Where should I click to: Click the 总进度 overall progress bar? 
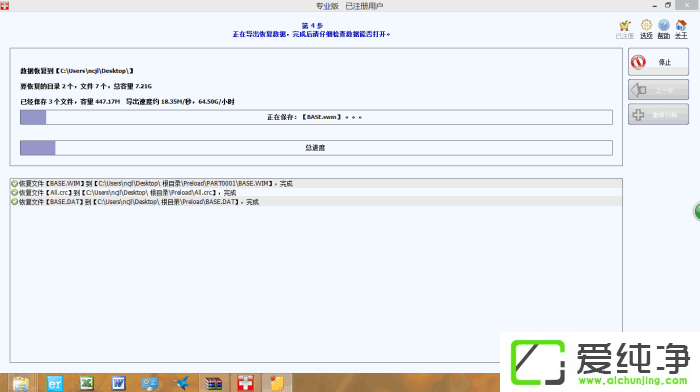pos(316,148)
